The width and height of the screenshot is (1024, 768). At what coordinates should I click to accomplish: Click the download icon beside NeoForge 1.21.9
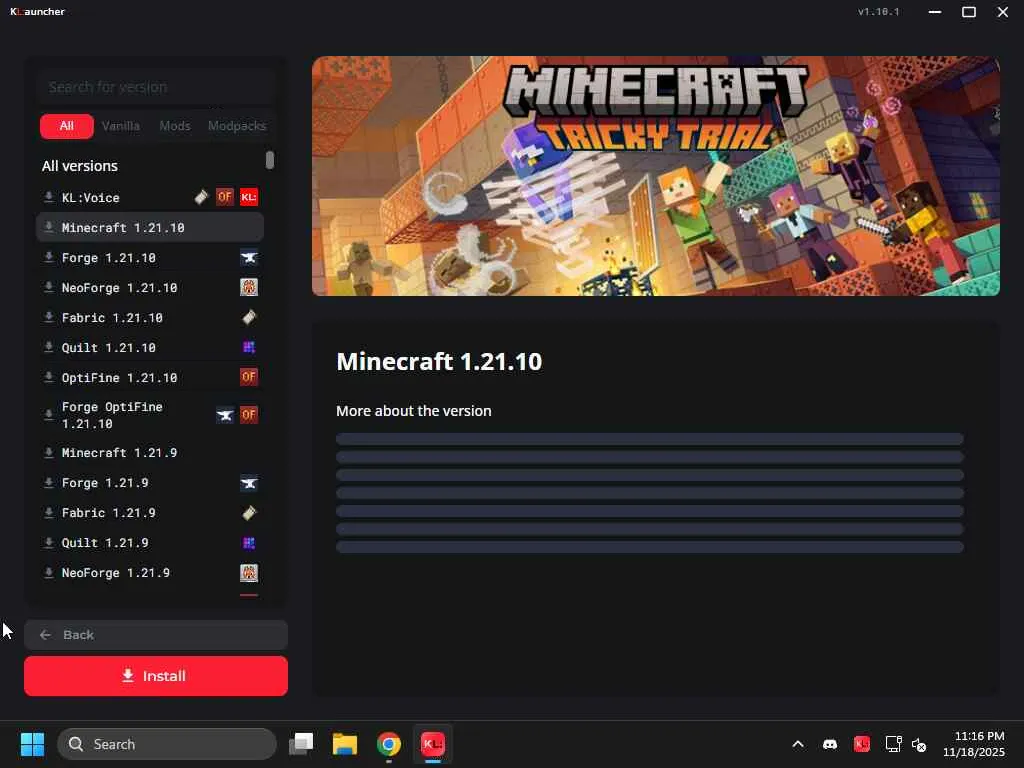pyautogui.click(x=48, y=573)
